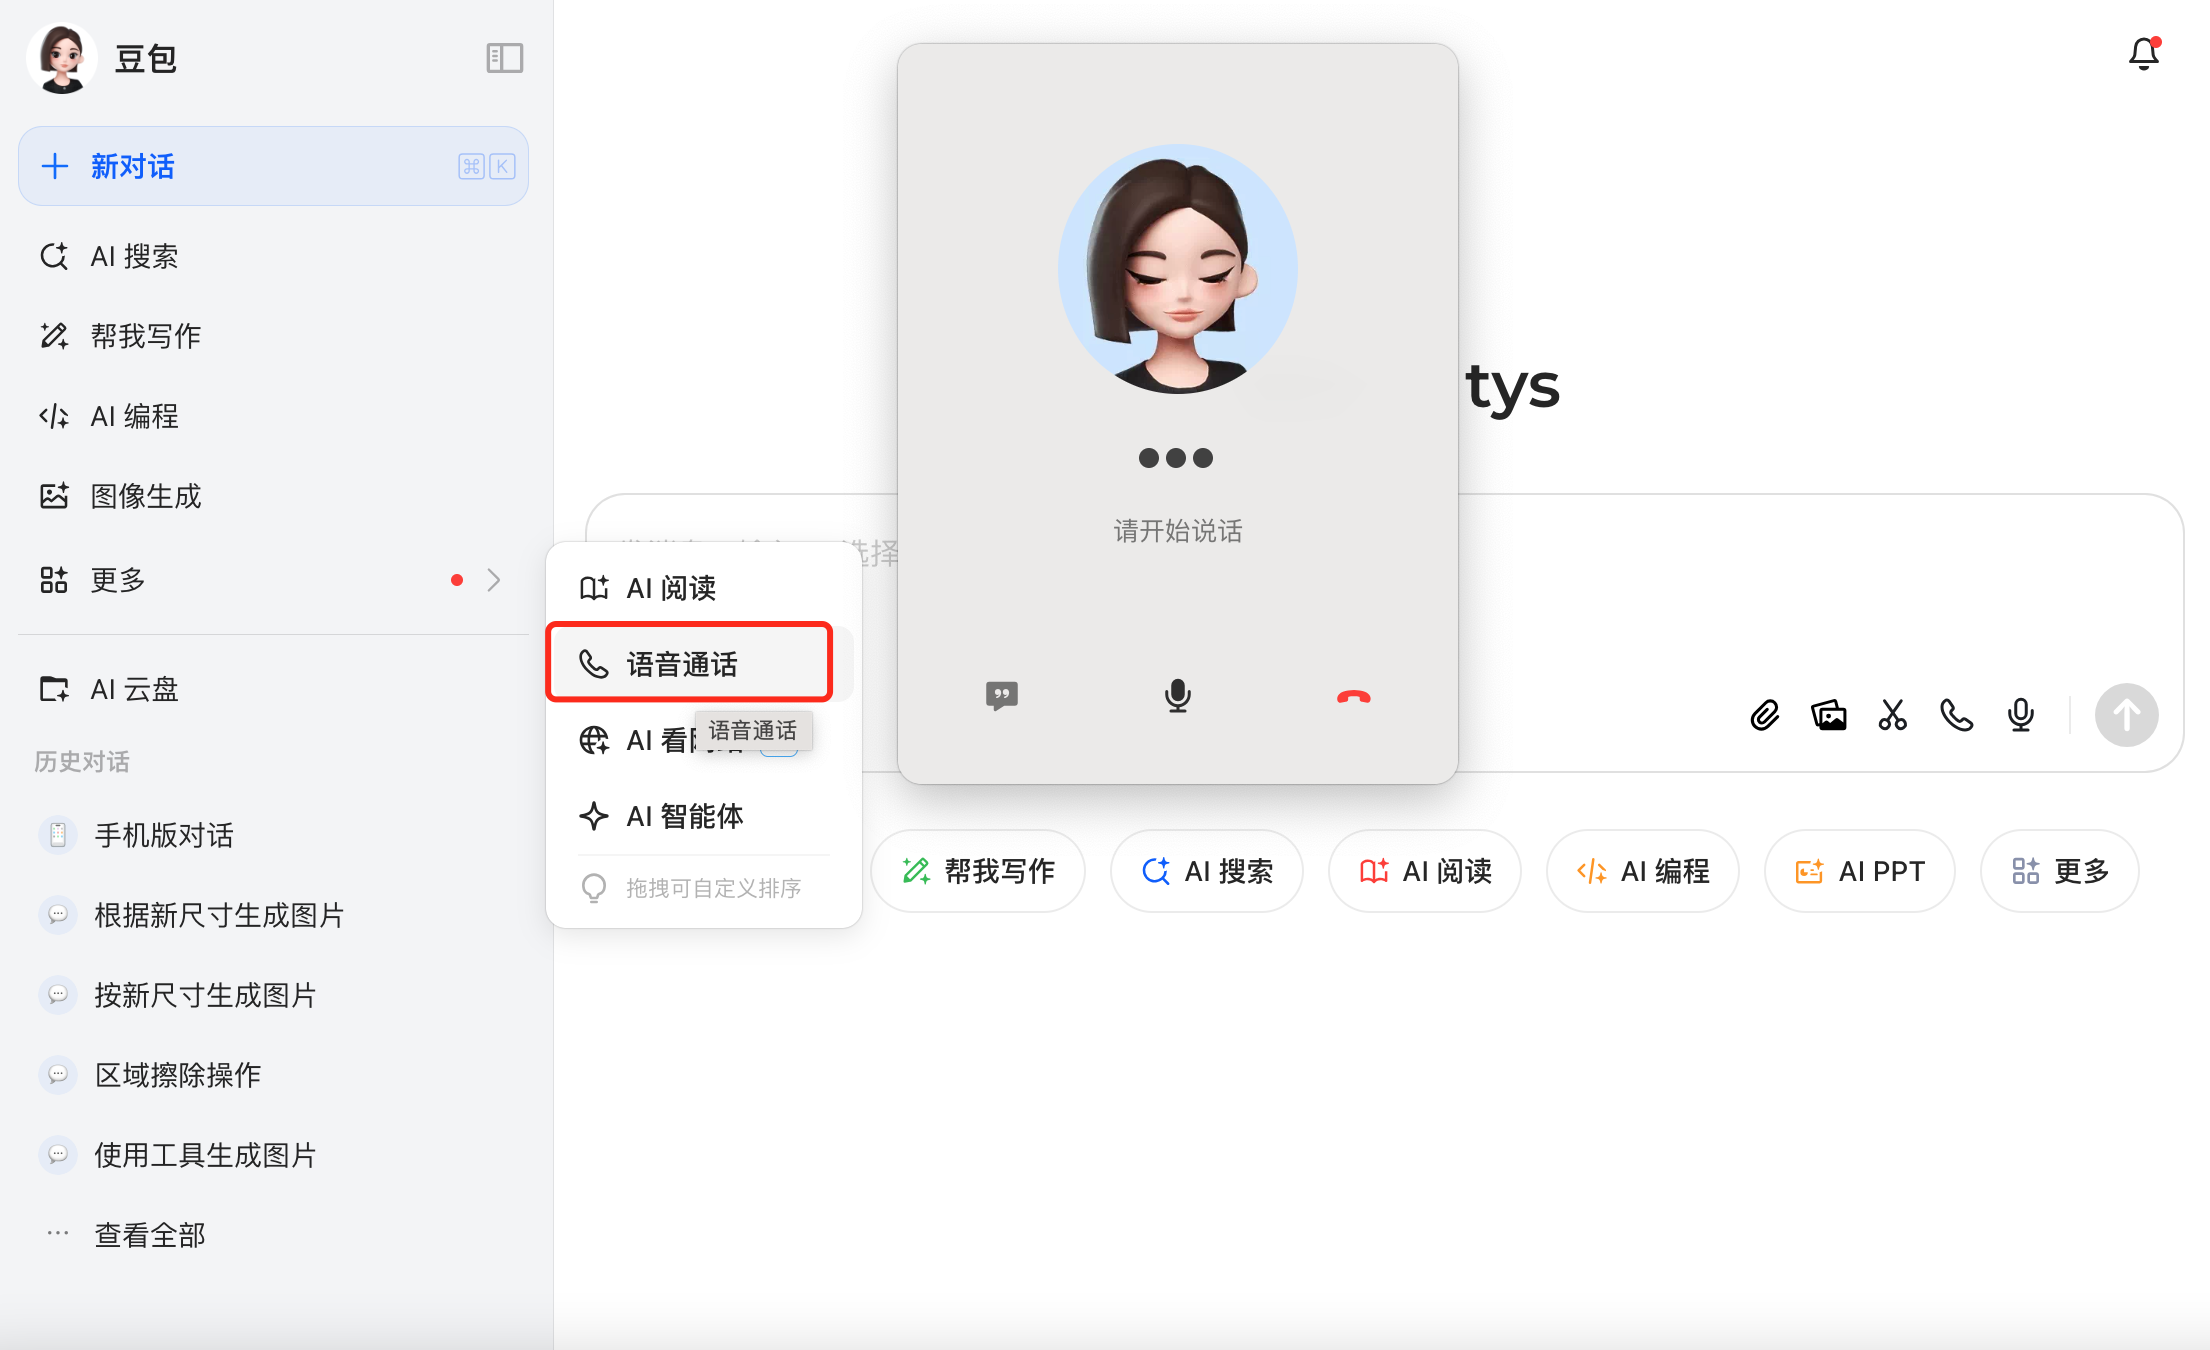This screenshot has height=1350, width=2210.
Task: Click the globe icon of AI 看 item
Action: coord(594,740)
